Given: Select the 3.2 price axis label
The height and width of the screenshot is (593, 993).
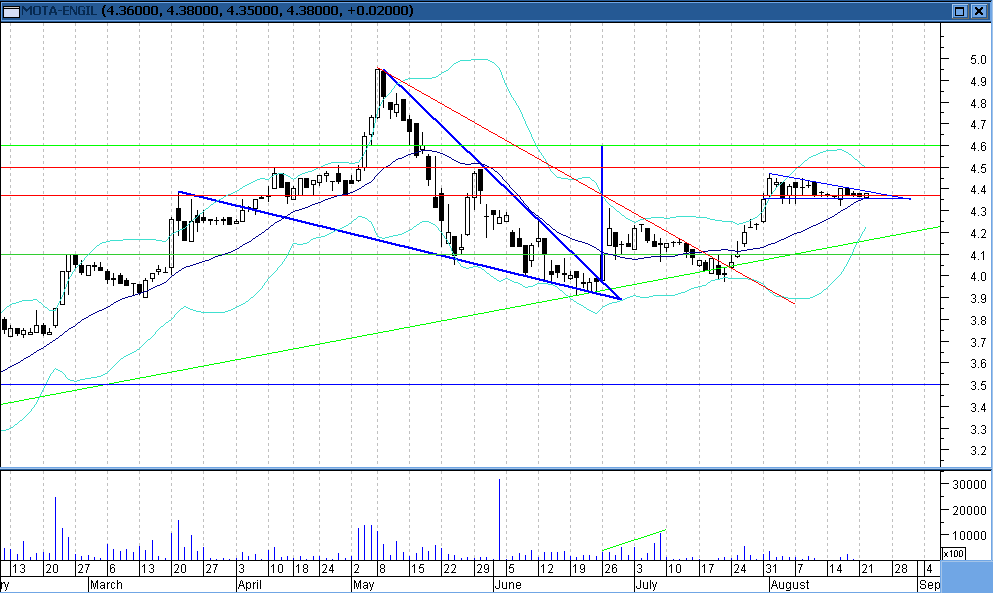Looking at the screenshot, I should click(978, 450).
